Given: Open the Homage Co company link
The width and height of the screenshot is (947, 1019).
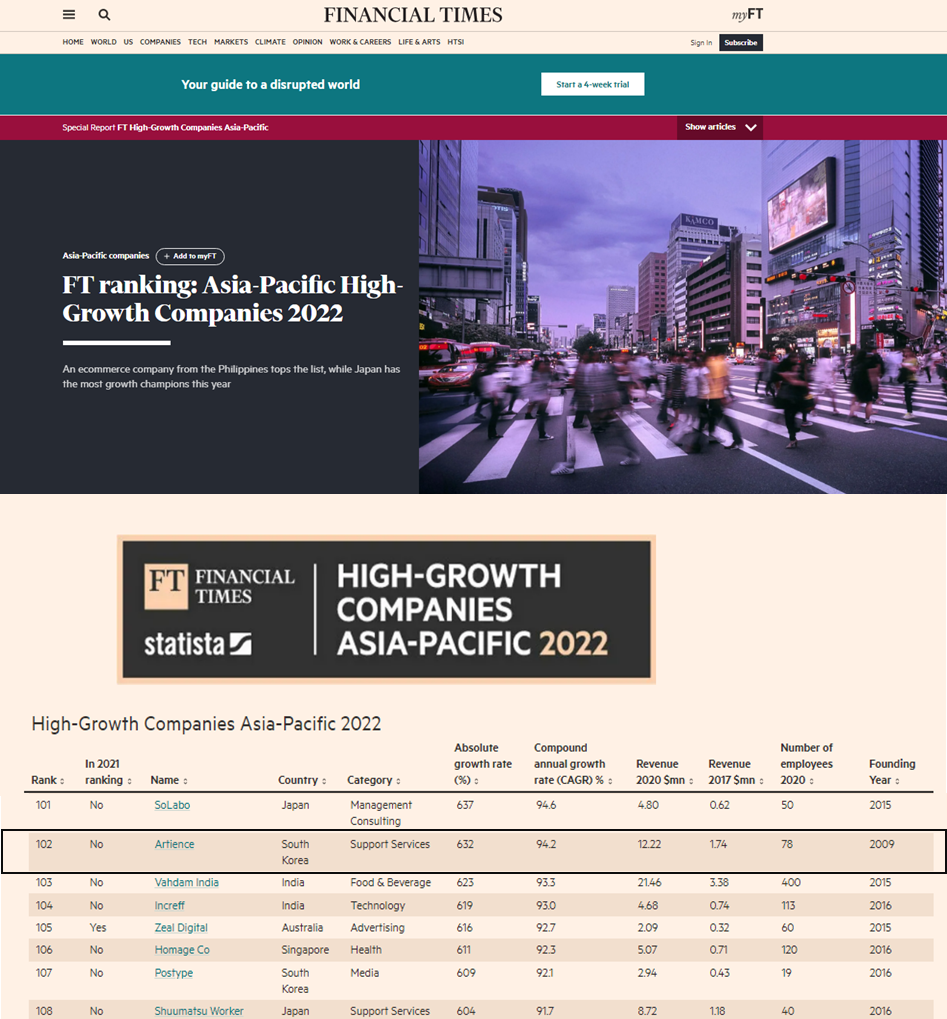Looking at the screenshot, I should pos(182,950).
